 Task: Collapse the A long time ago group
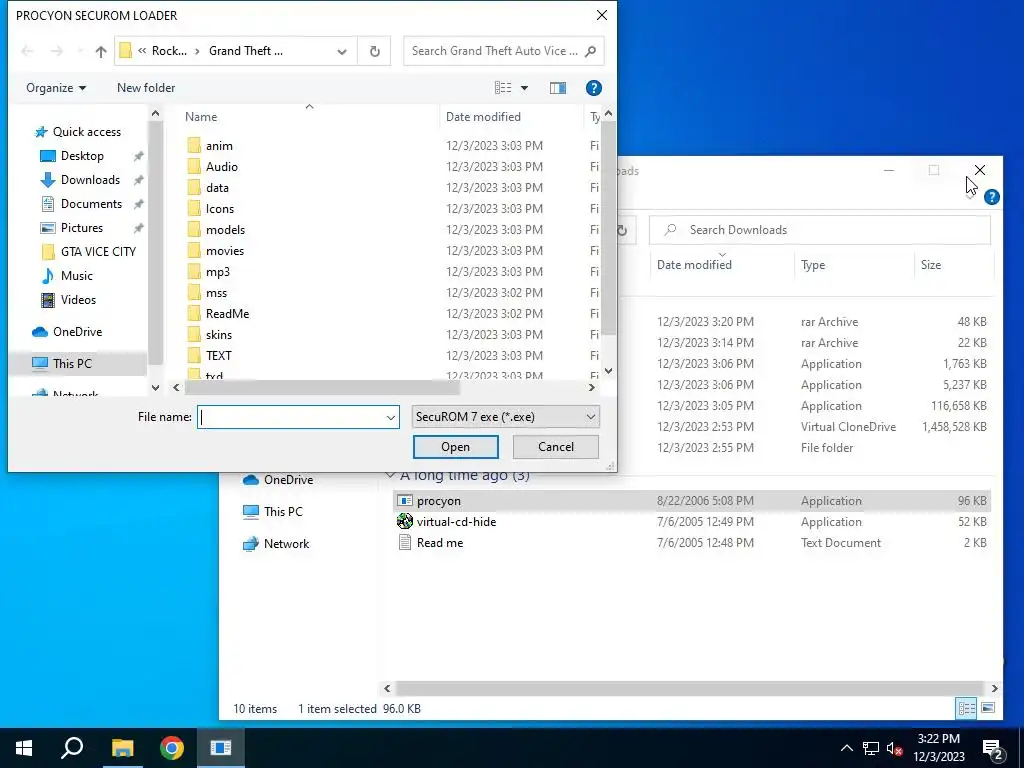point(390,475)
